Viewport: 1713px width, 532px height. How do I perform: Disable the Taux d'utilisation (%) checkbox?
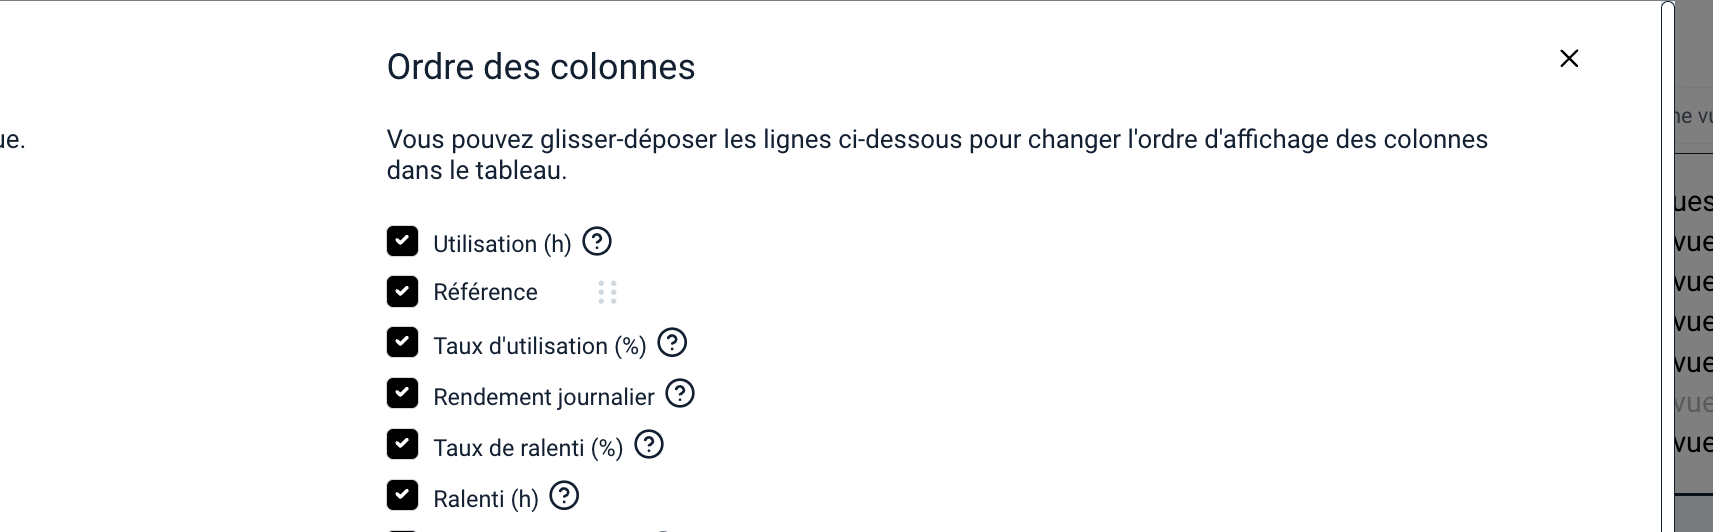click(x=402, y=343)
